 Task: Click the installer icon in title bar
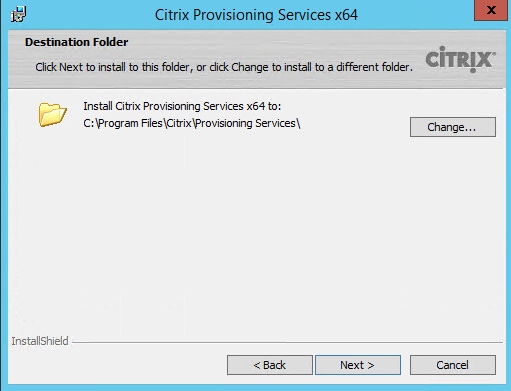(x=18, y=14)
